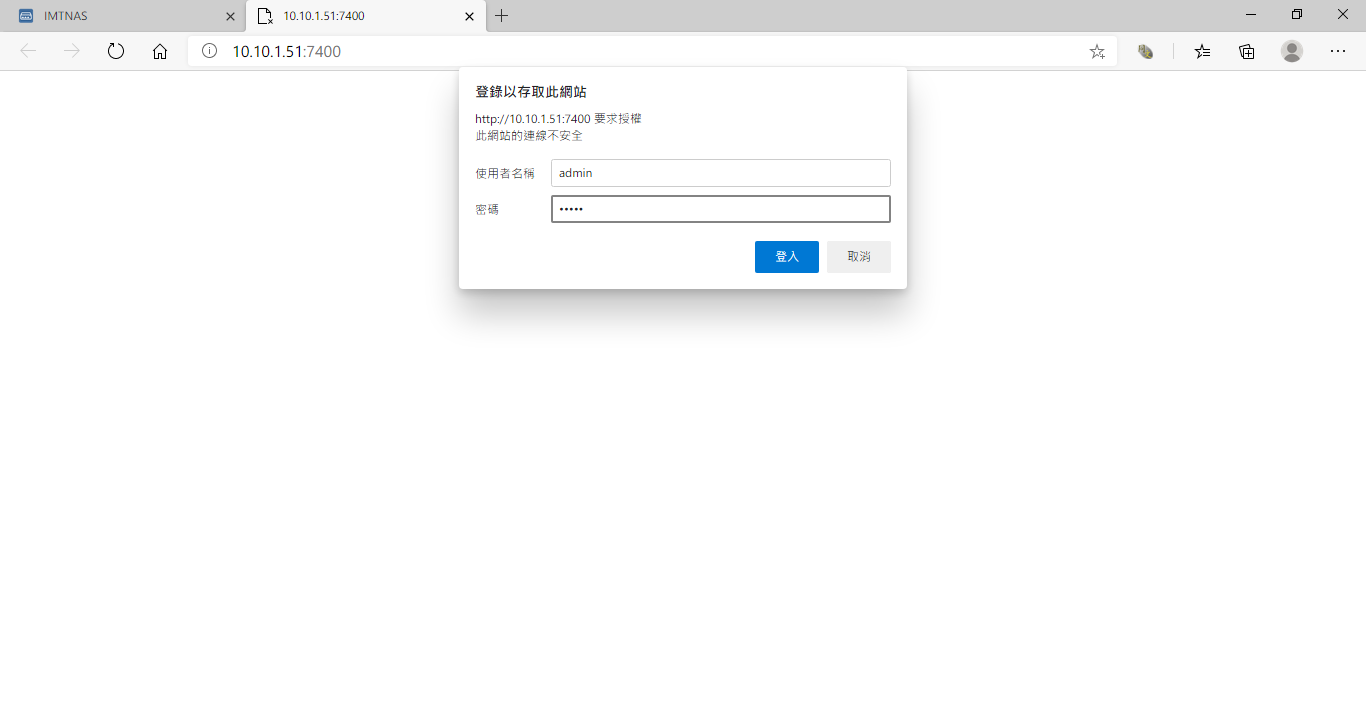Open the collections icon
1366x728 pixels.
click(1247, 51)
